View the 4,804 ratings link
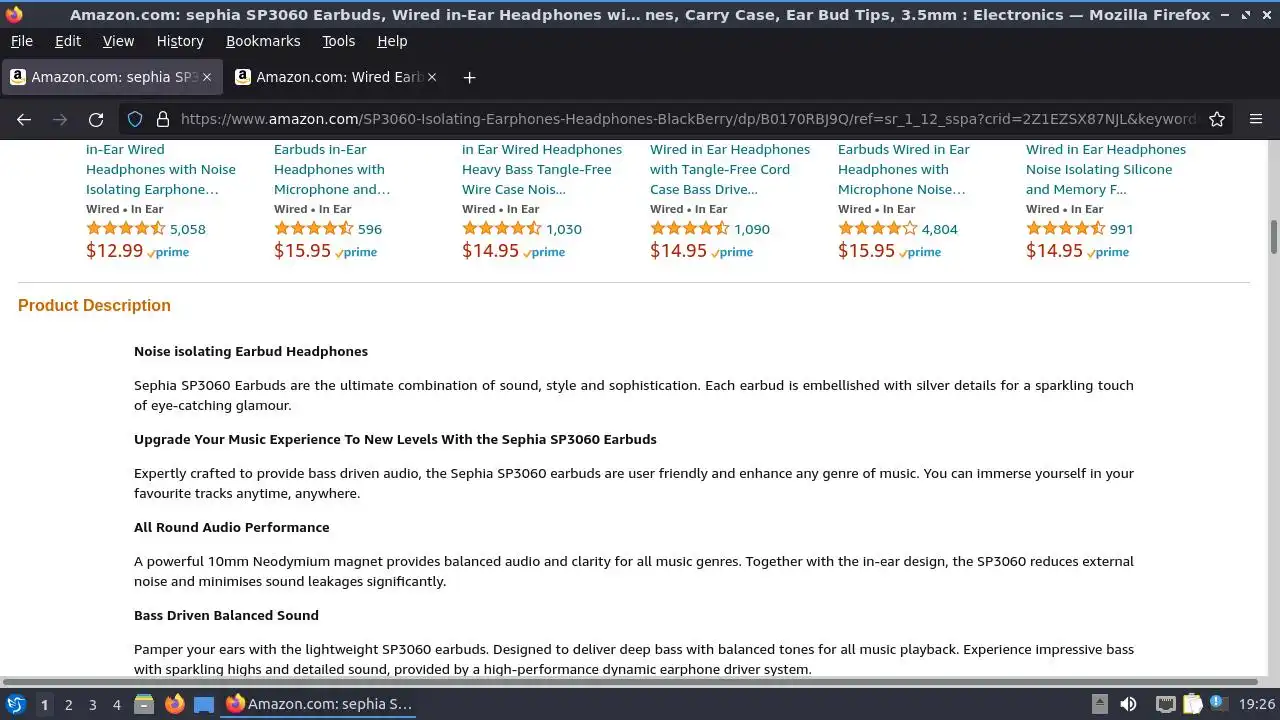This screenshot has height=720, width=1280. [940, 229]
